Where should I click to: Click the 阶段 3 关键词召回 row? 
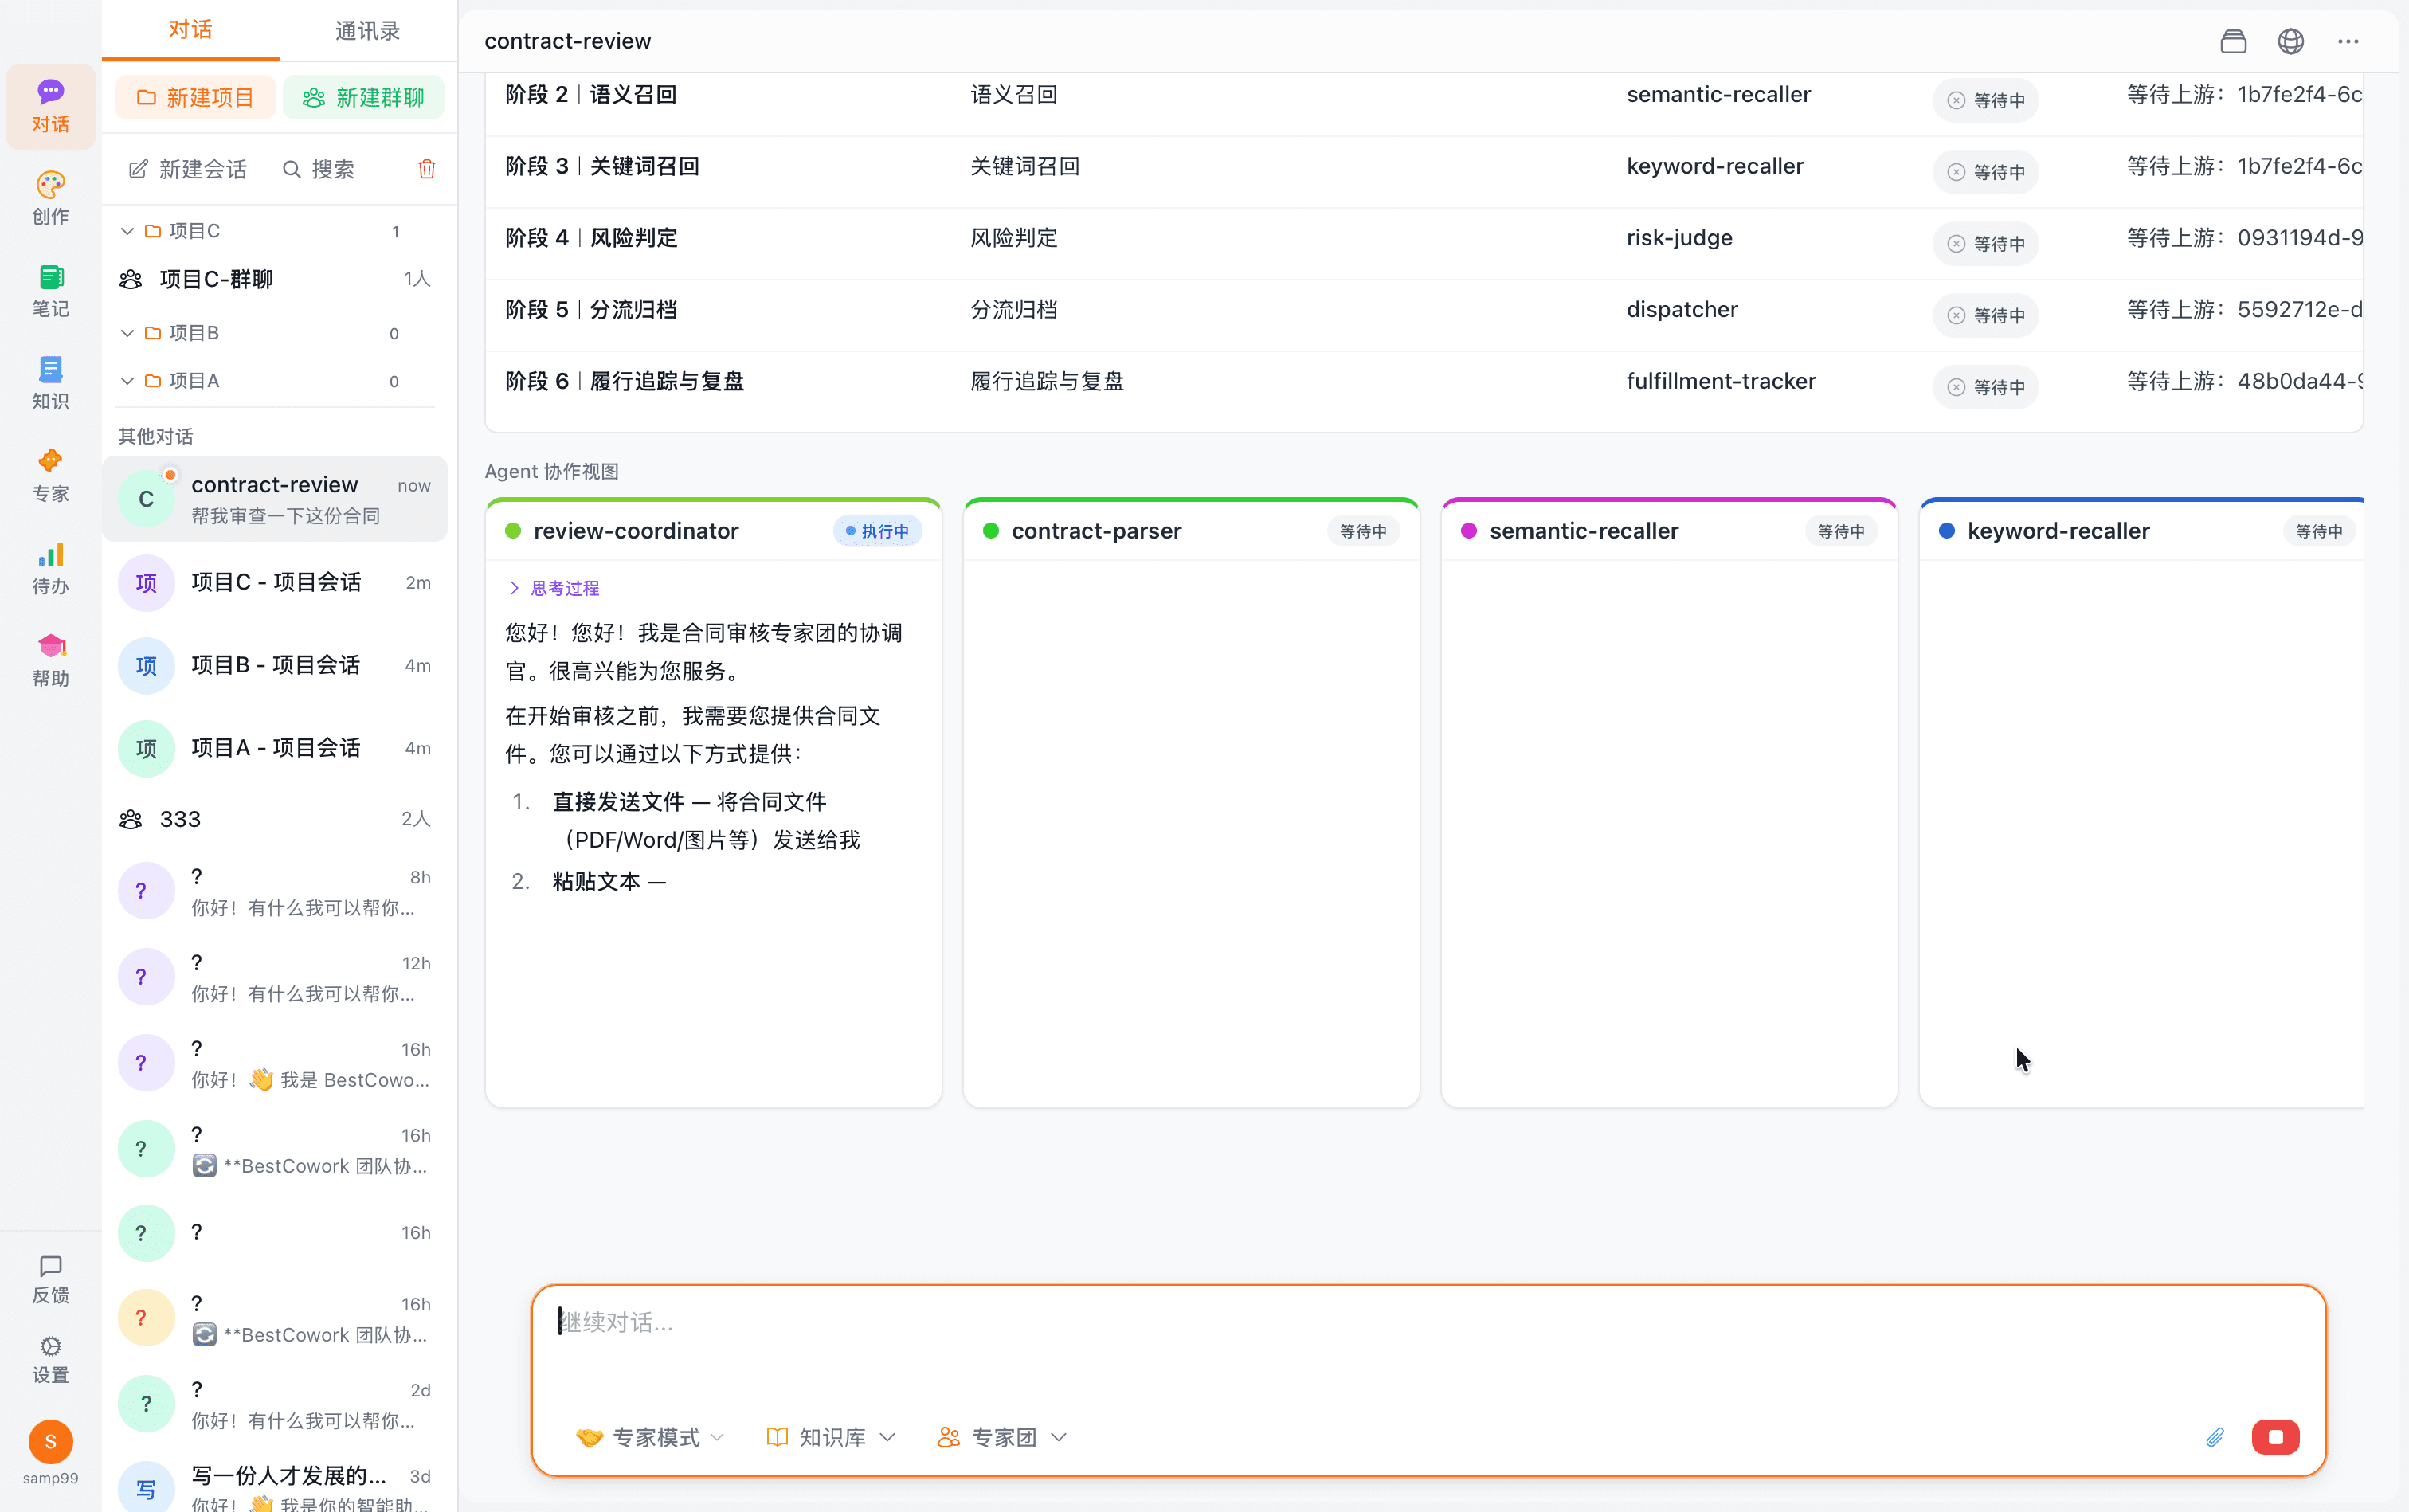(1424, 172)
